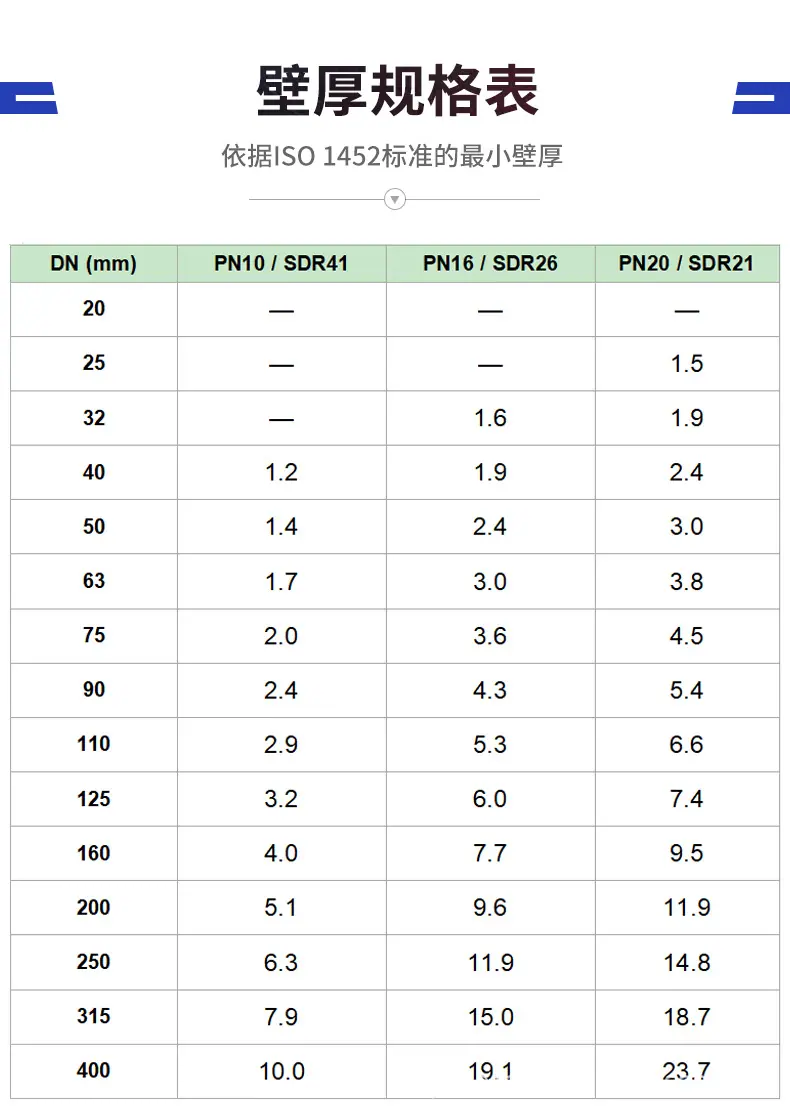Click the DN 20 row label
The height and width of the screenshot is (1117, 790).
pyautogui.click(x=94, y=308)
